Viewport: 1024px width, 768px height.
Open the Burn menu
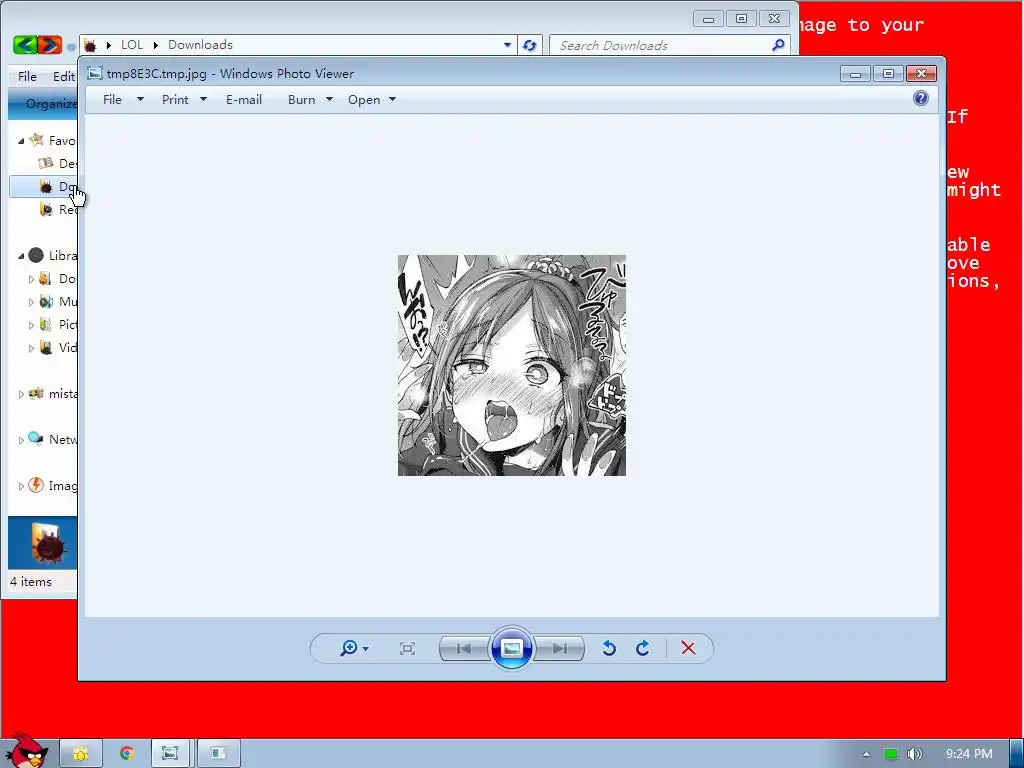click(x=301, y=99)
